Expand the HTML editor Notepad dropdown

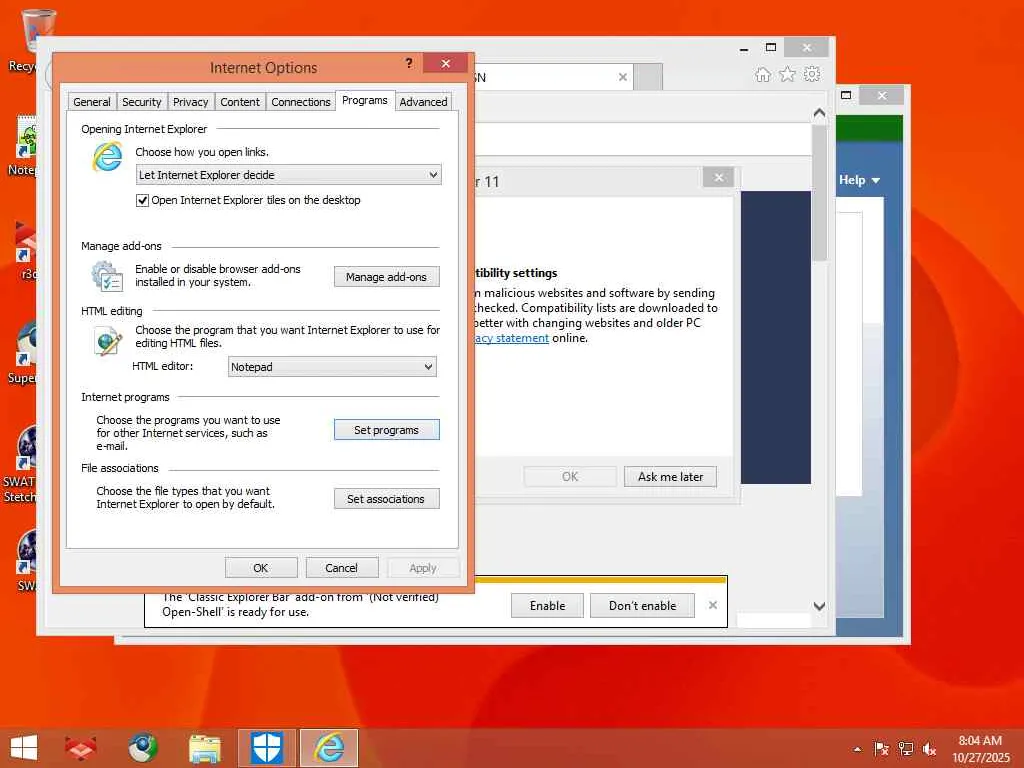coord(332,367)
